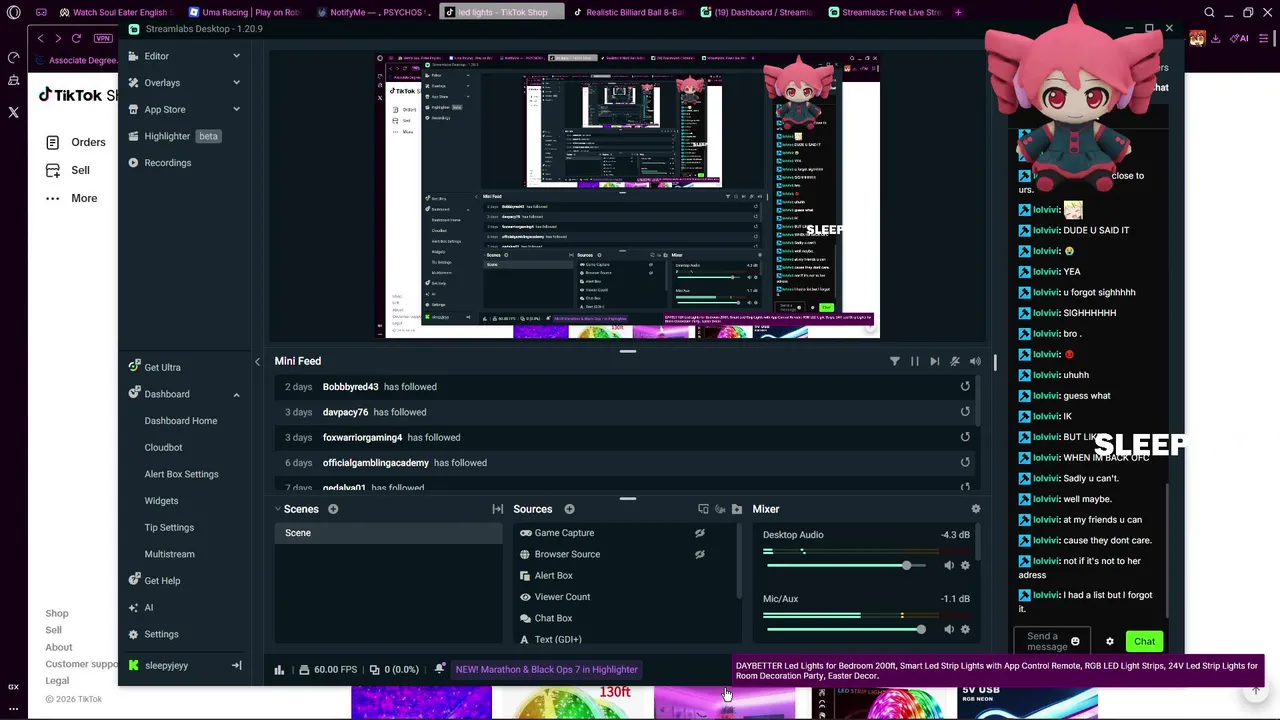Add a new source
The width and height of the screenshot is (1280, 720).
pyautogui.click(x=569, y=509)
